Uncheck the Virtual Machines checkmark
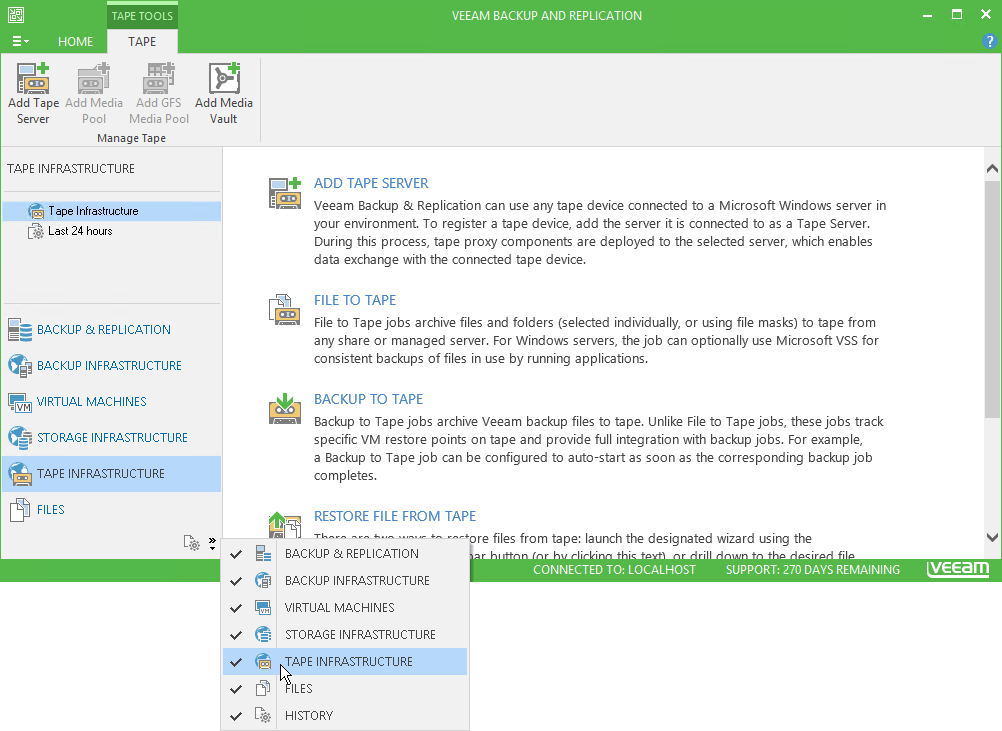Image resolution: width=1002 pixels, height=731 pixels. coord(236,608)
